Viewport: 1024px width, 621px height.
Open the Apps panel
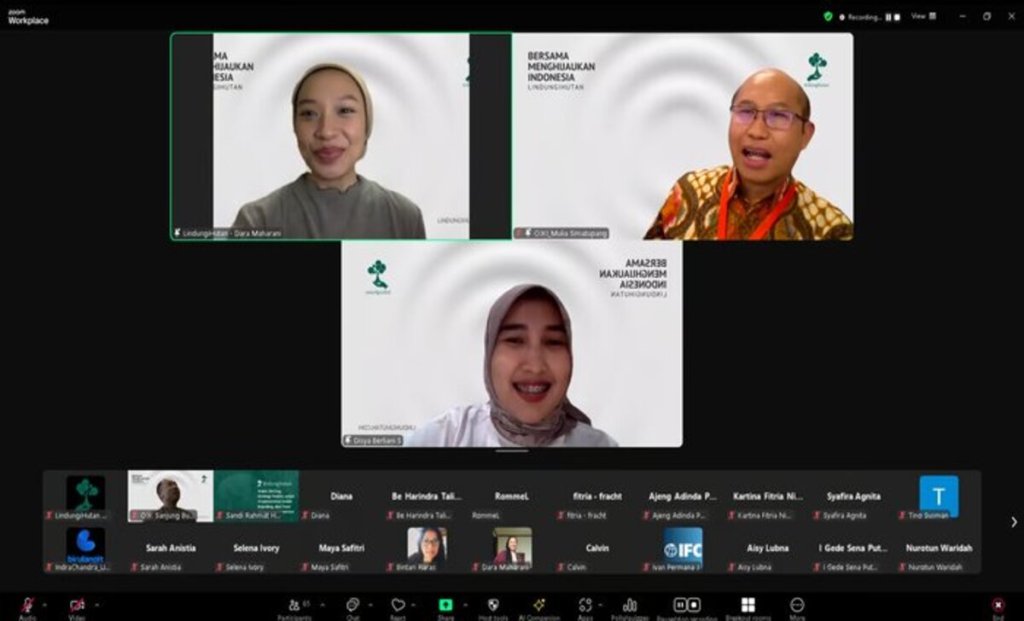(x=585, y=605)
